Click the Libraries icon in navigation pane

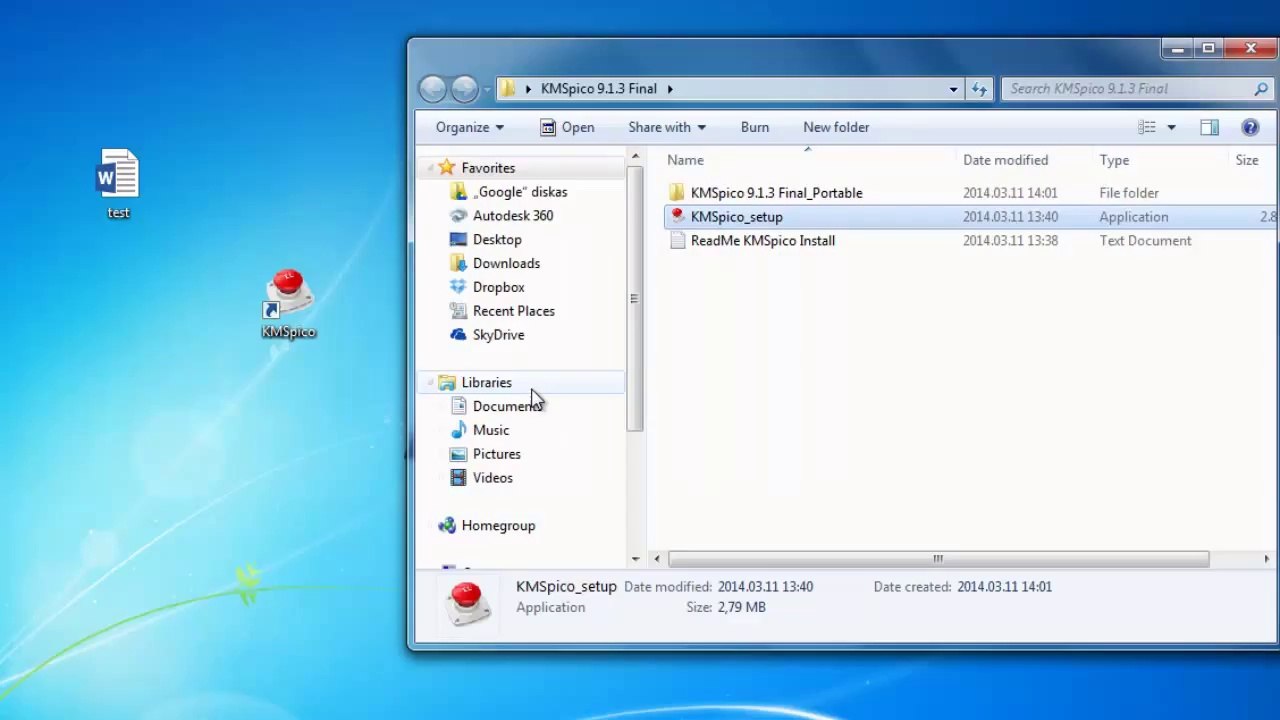(x=446, y=383)
